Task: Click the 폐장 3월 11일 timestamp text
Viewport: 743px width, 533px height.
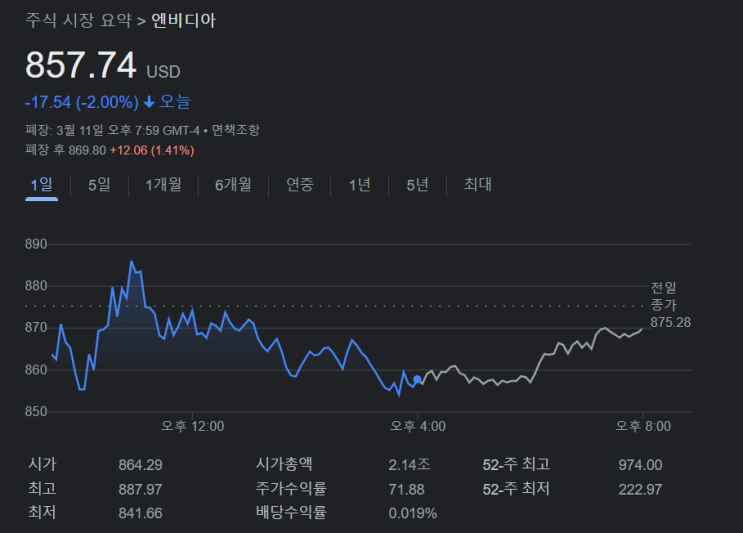Action: point(112,130)
